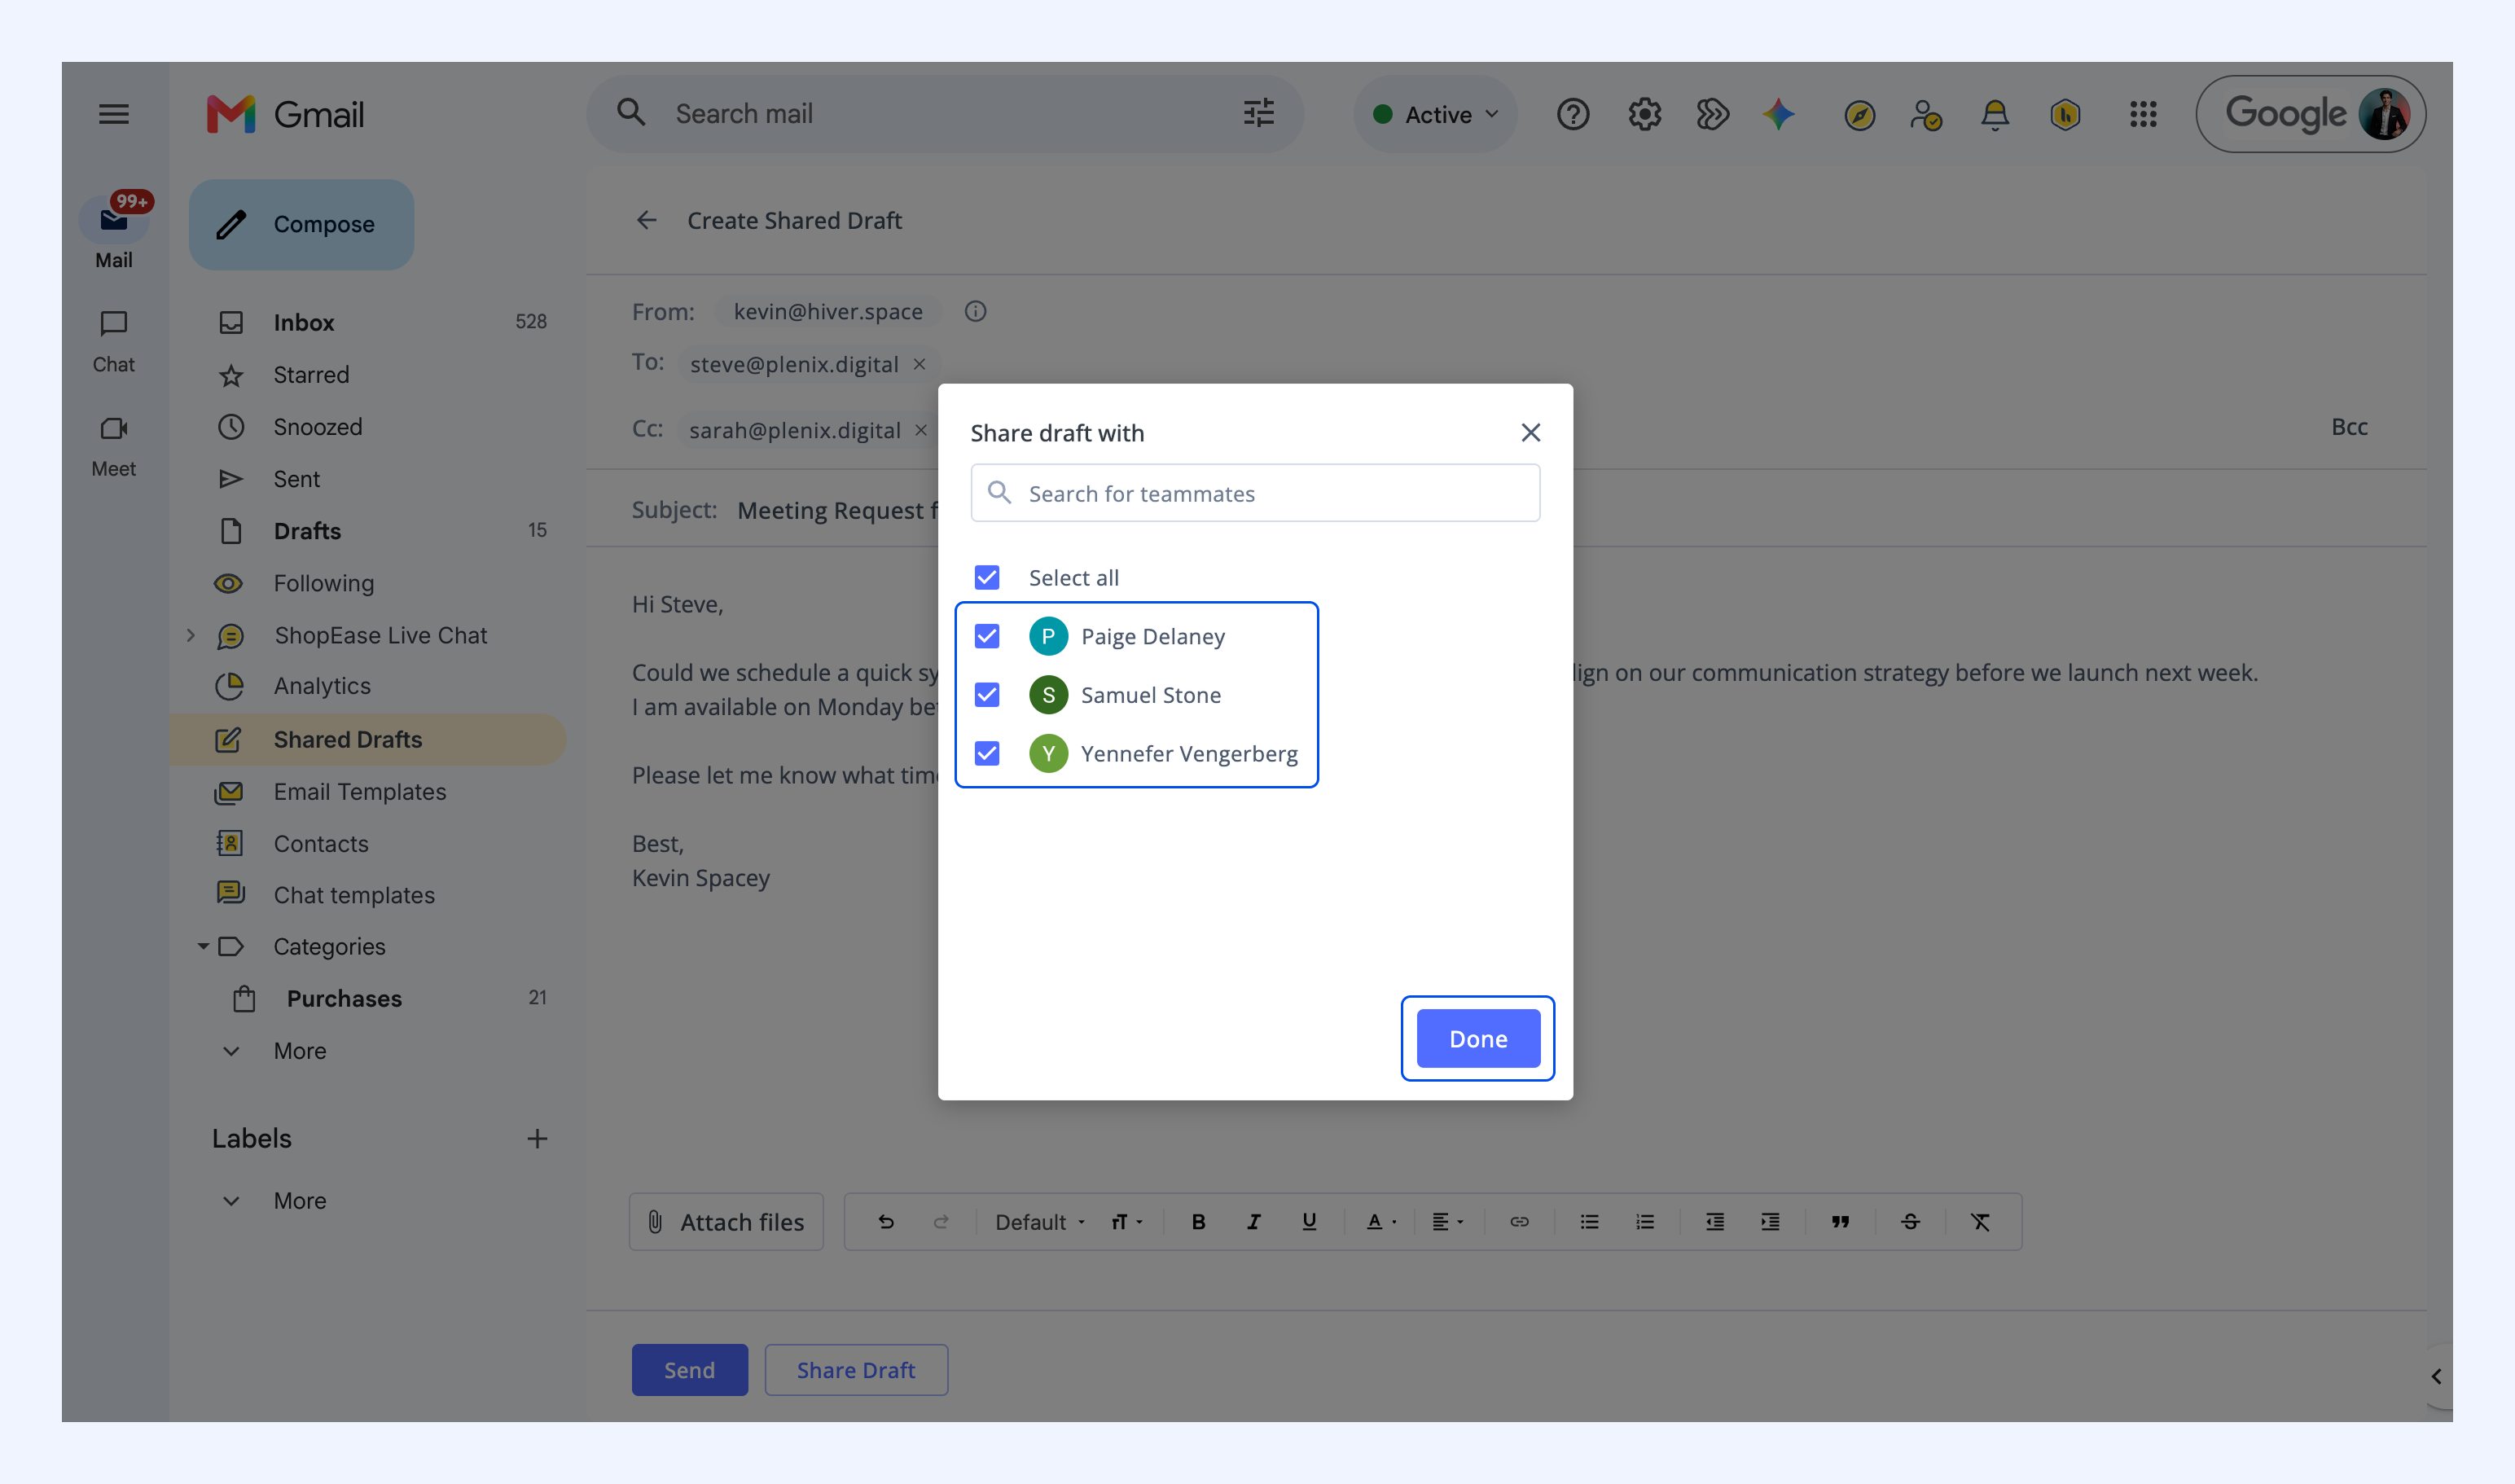Open the Snoozed folder
This screenshot has width=2515, height=1484.
[368, 427]
